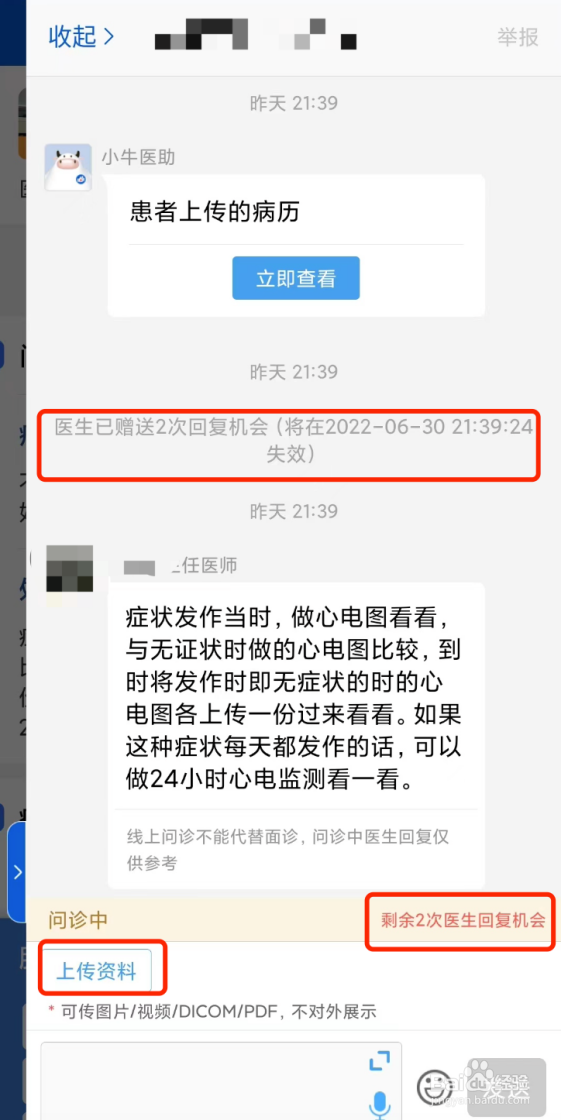The height and width of the screenshot is (1120, 561).
Task: Click the 剩余2次医生回复机会 notice
Action: click(462, 920)
